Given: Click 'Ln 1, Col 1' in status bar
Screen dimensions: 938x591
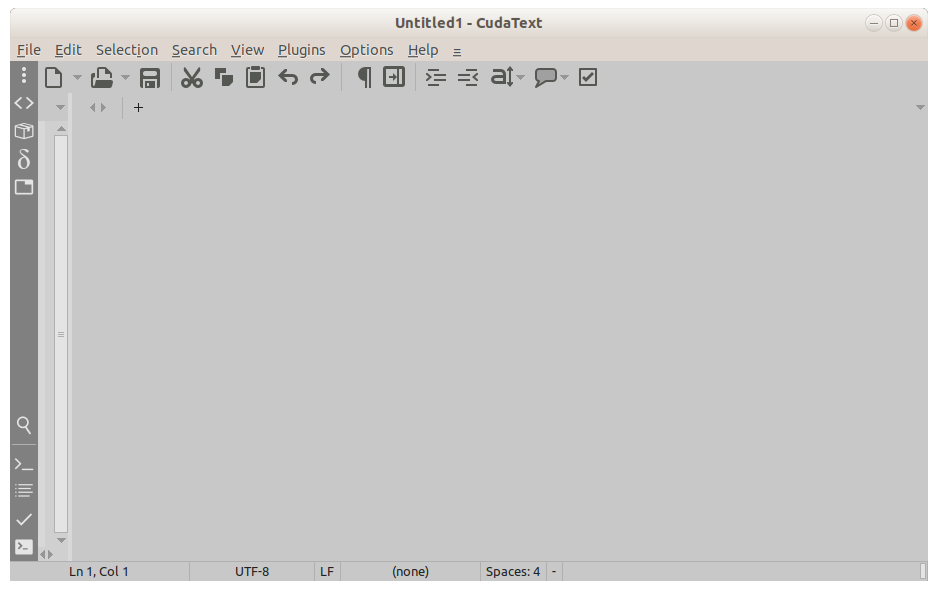Looking at the screenshot, I should click(99, 572).
